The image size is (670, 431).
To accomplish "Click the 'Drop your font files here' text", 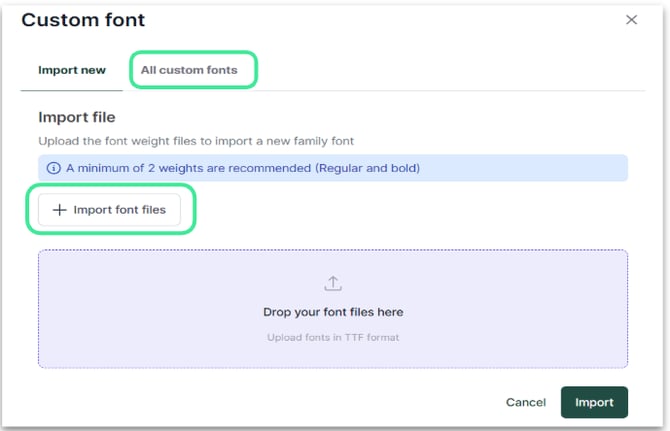I will [333, 312].
